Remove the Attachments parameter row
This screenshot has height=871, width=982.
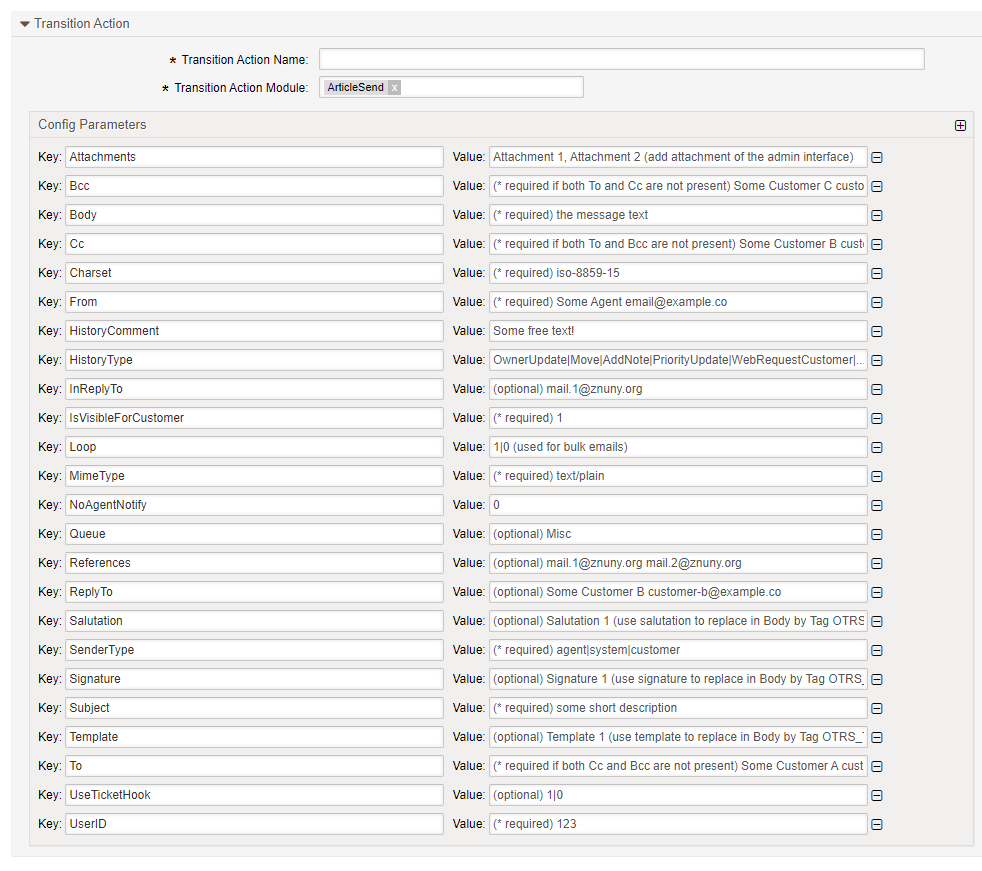point(877,157)
